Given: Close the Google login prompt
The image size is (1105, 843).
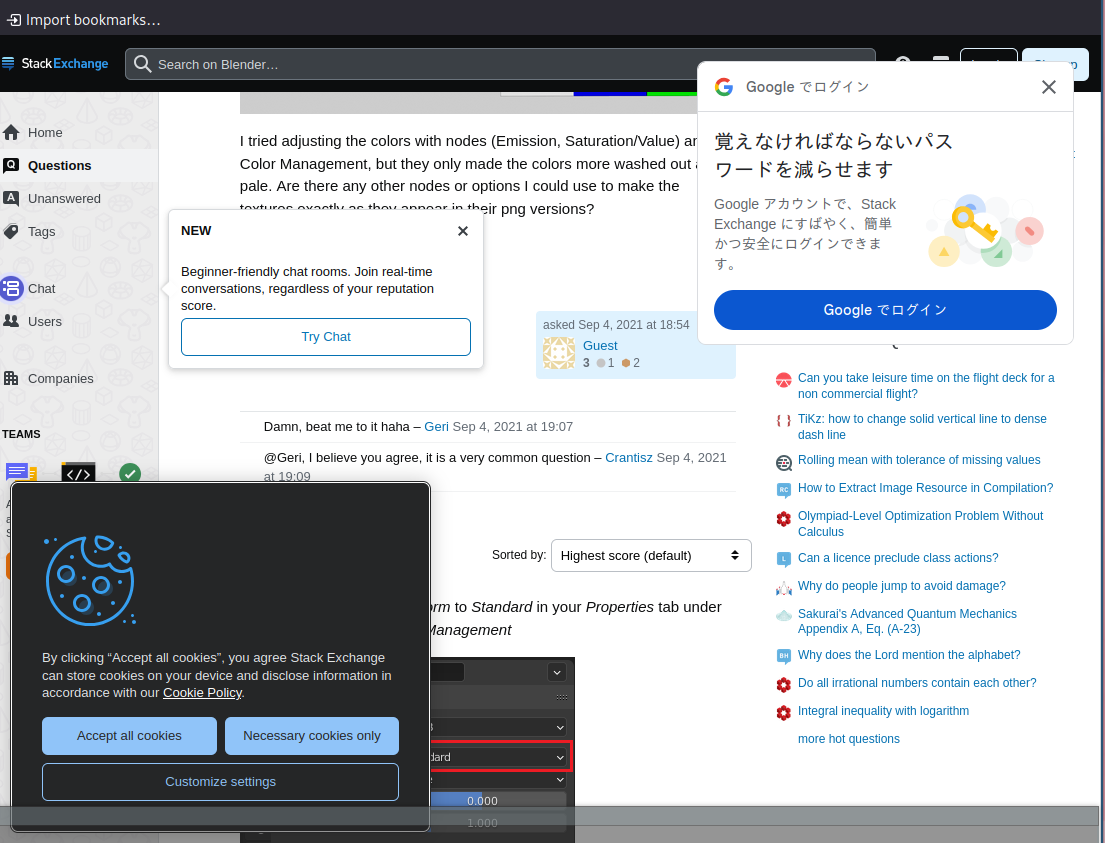Looking at the screenshot, I should pyautogui.click(x=1049, y=87).
